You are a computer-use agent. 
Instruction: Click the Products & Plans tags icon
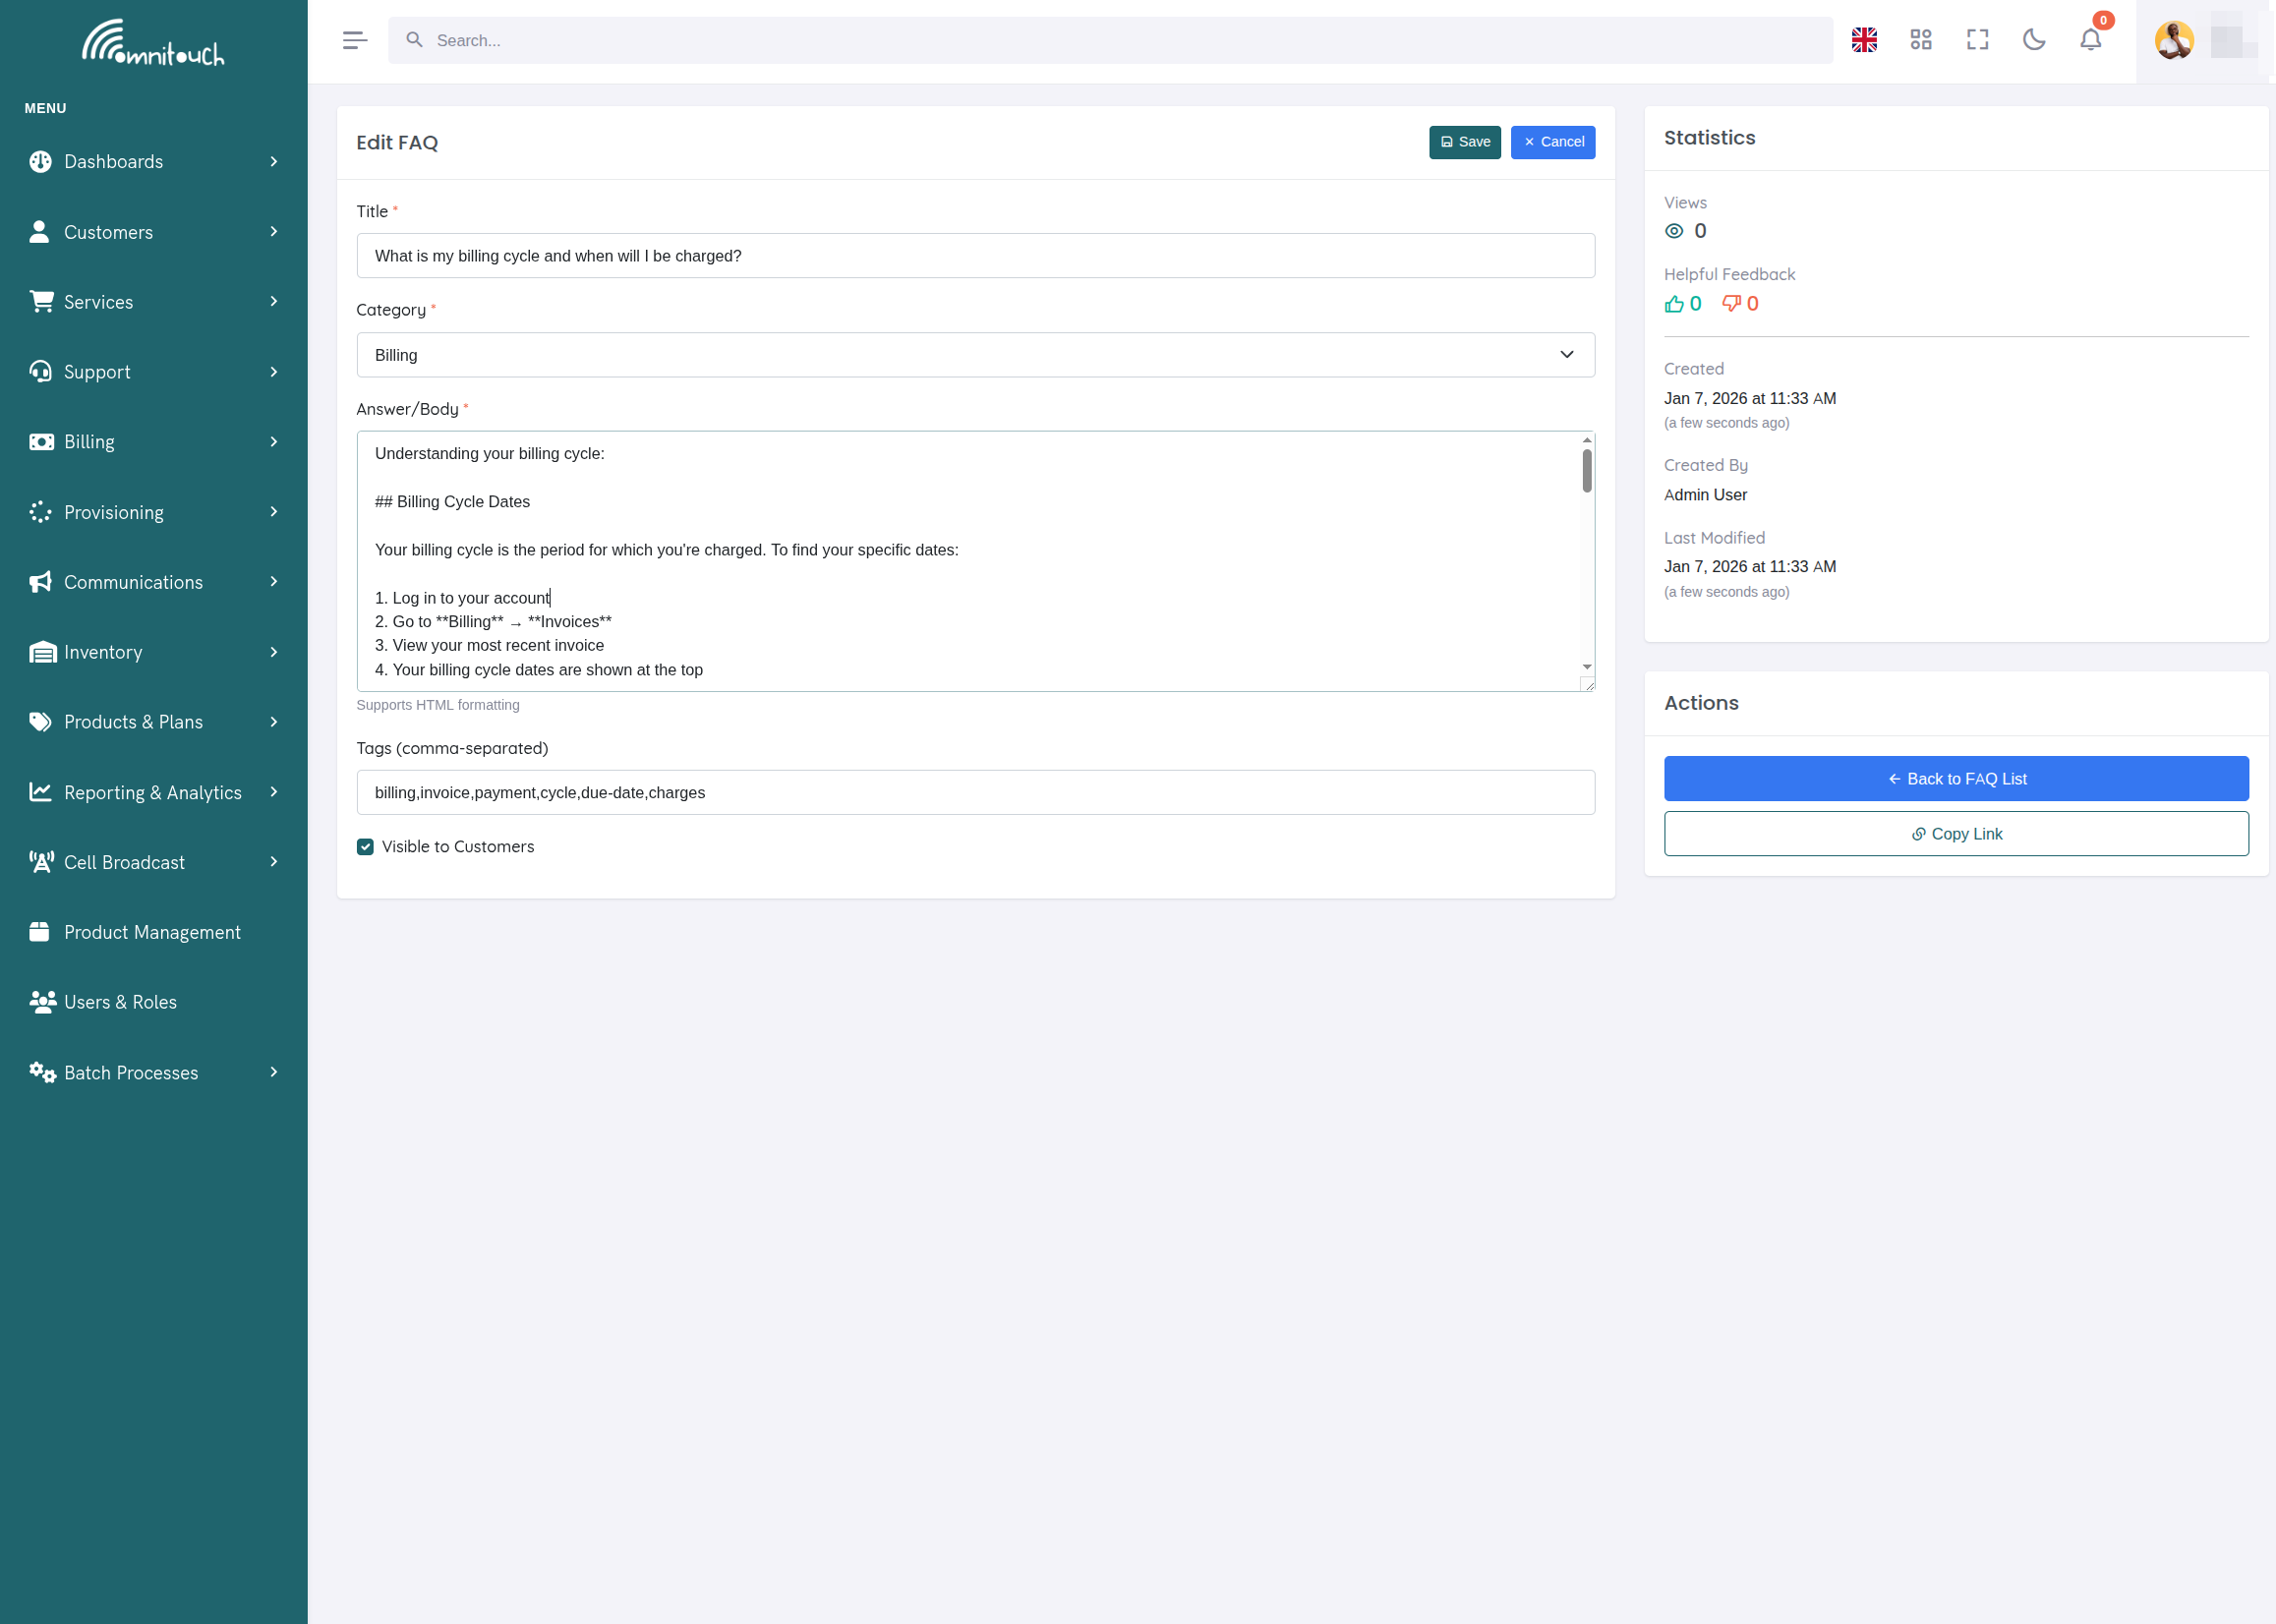[x=40, y=721]
